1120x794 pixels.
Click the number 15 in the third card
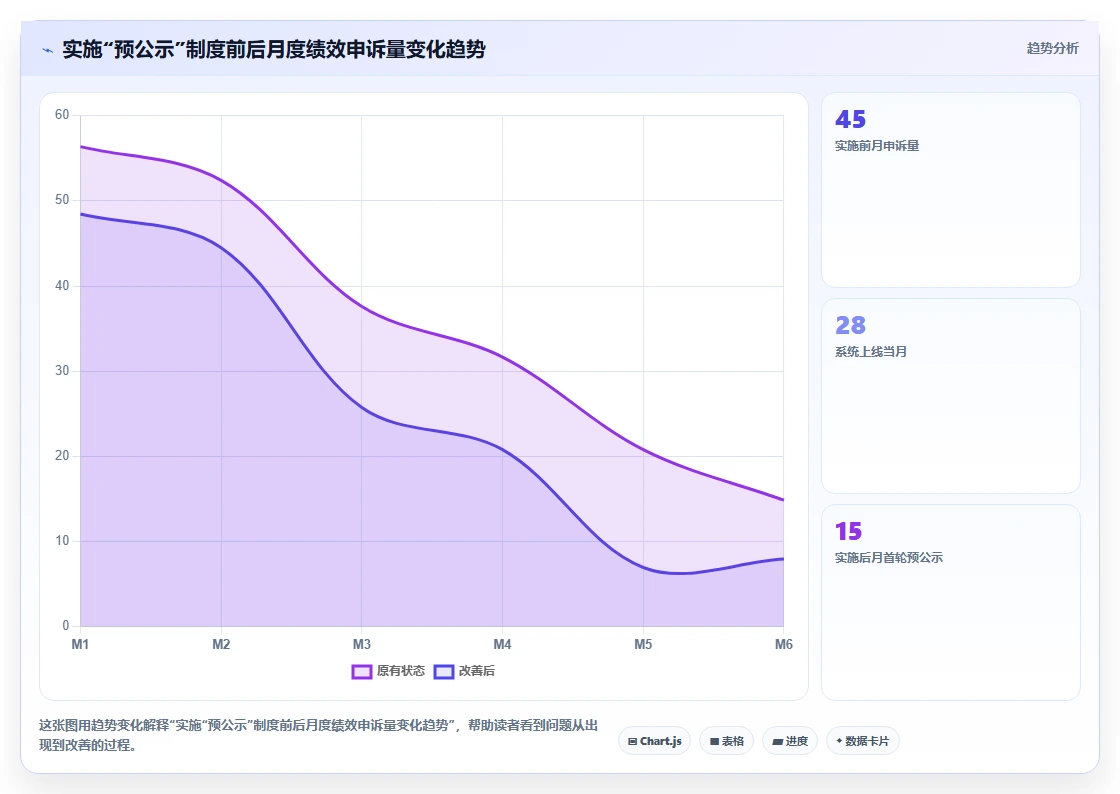coord(849,531)
